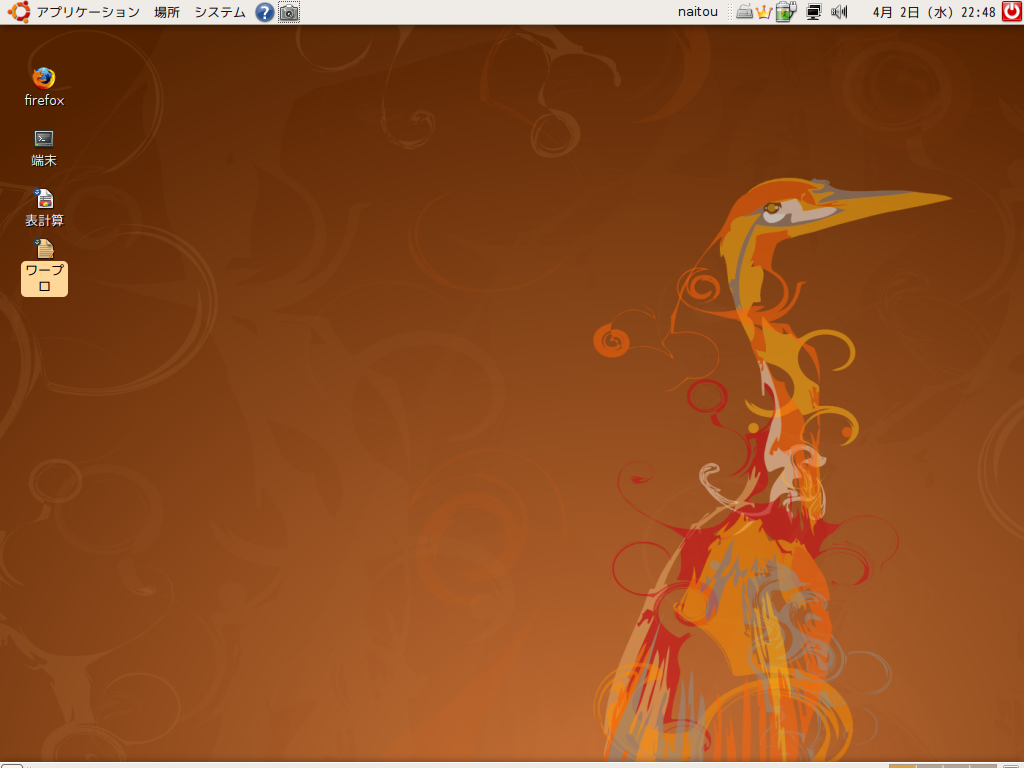Open the calendar from the 22:48 clock

934,12
